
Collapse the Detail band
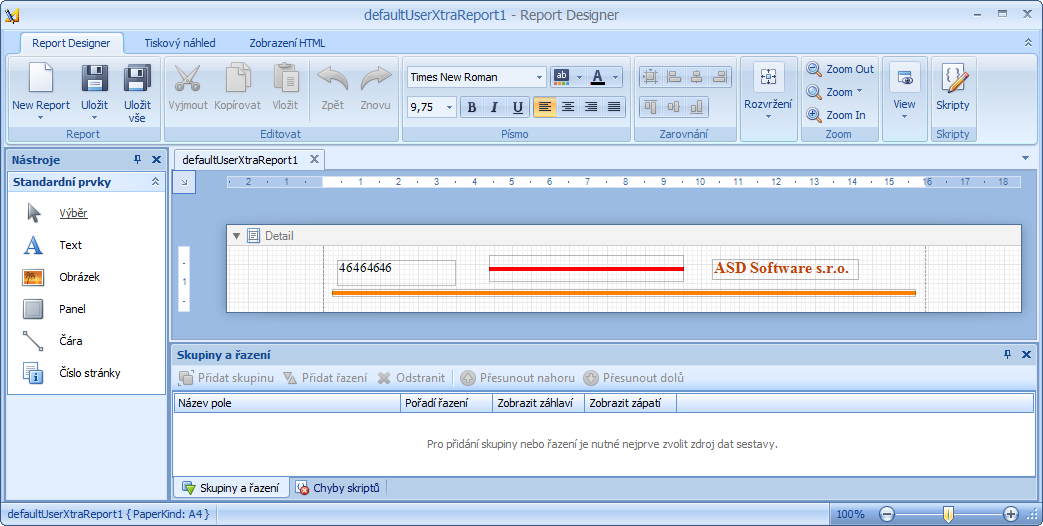pyautogui.click(x=236, y=235)
